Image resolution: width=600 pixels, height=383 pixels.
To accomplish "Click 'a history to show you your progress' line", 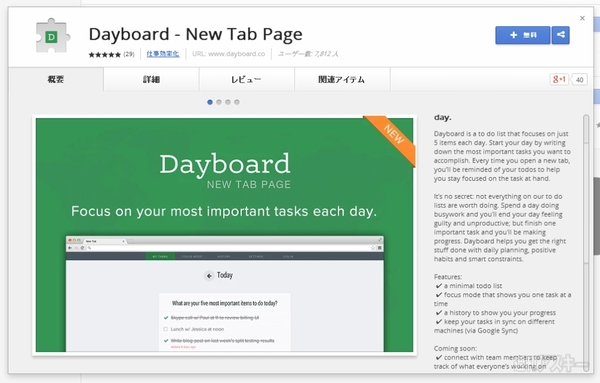I will click(496, 313).
